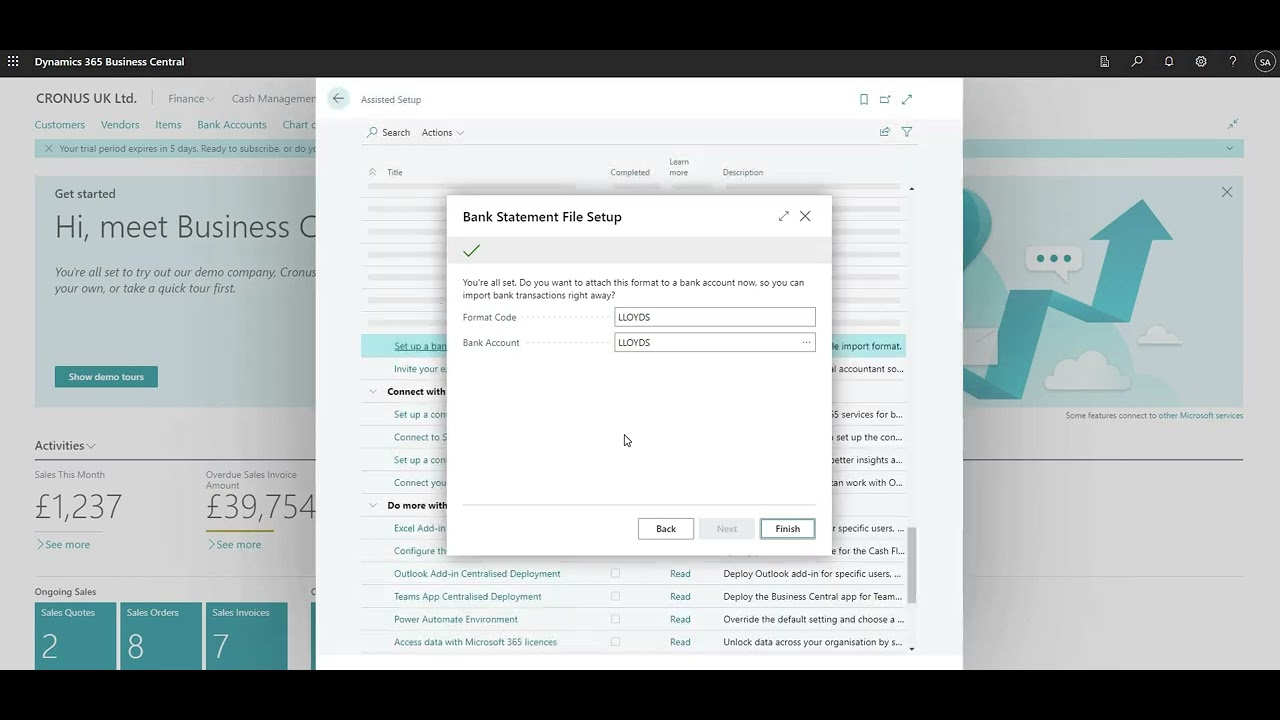Tick Completed checkbox for Teams App row
Screen dimensions: 1280x720
pos(615,597)
